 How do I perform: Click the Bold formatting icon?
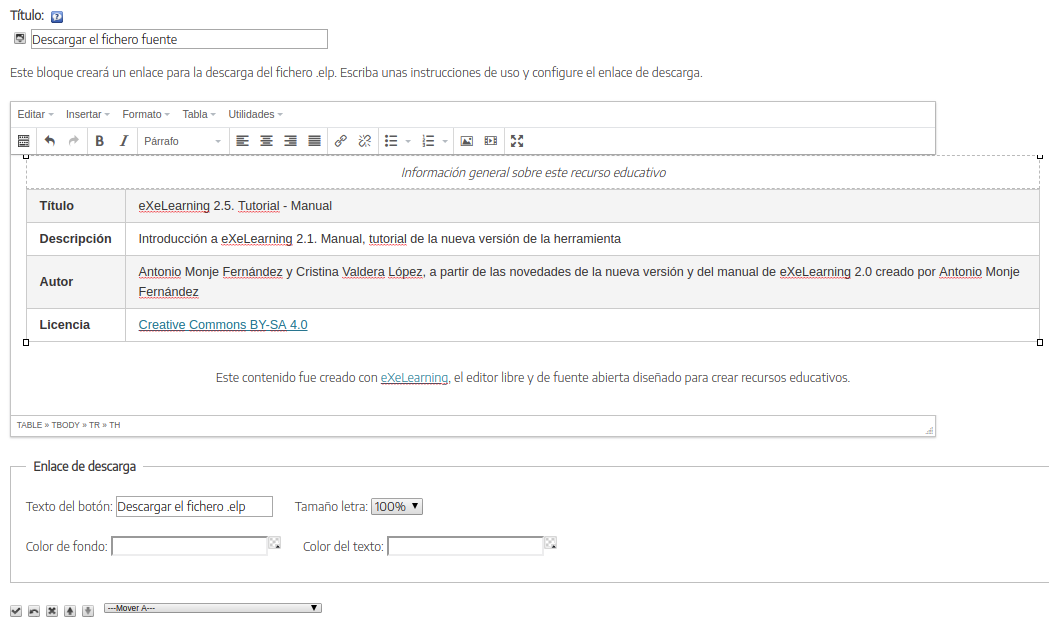[x=100, y=141]
